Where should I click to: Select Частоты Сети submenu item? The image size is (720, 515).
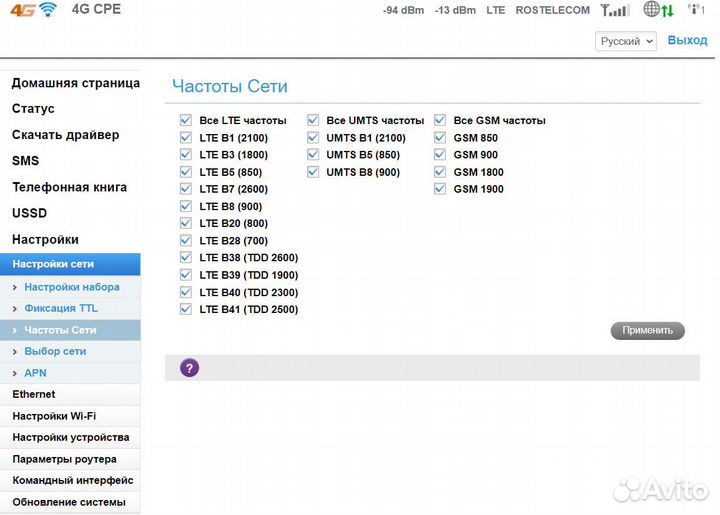70,330
